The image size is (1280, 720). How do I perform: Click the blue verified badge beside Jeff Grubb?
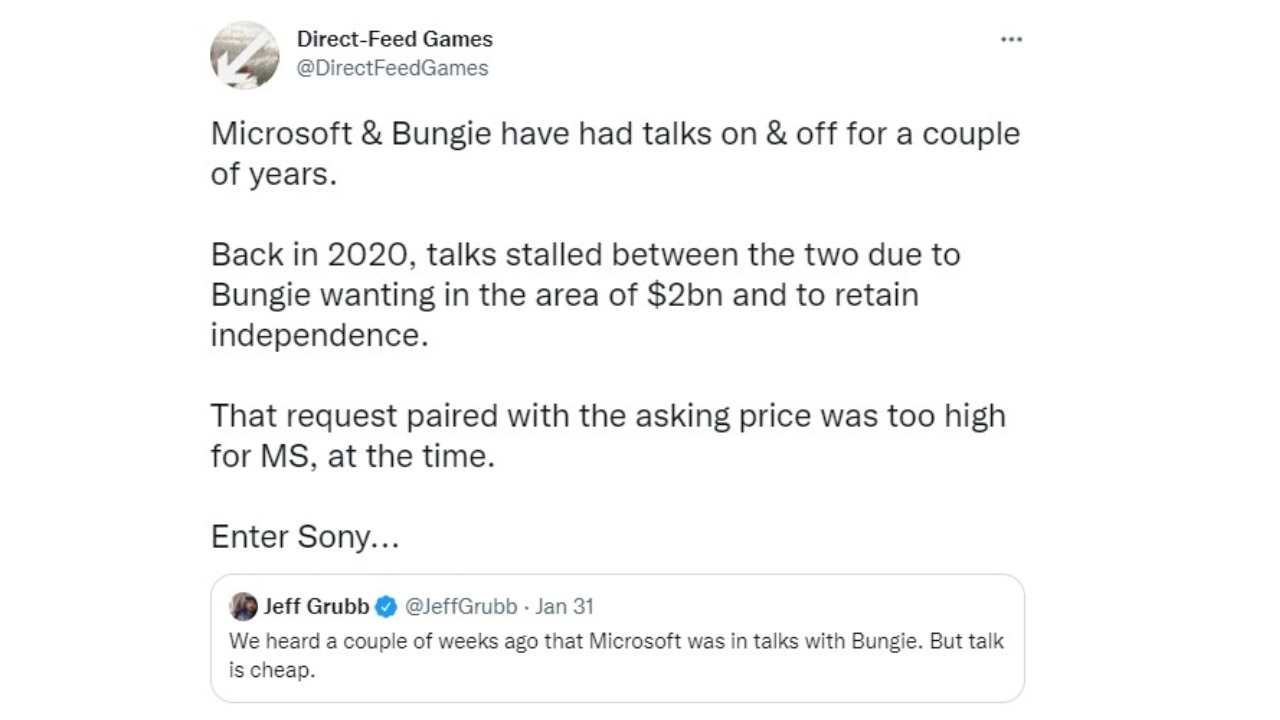click(x=386, y=607)
